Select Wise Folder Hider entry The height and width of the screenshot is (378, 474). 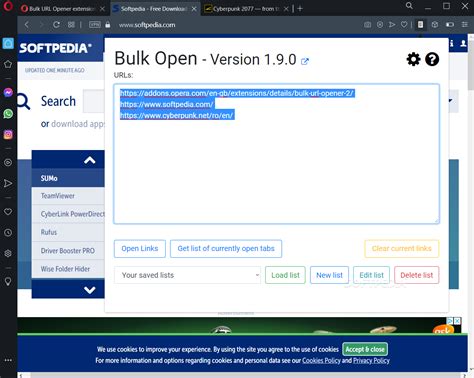68,269
